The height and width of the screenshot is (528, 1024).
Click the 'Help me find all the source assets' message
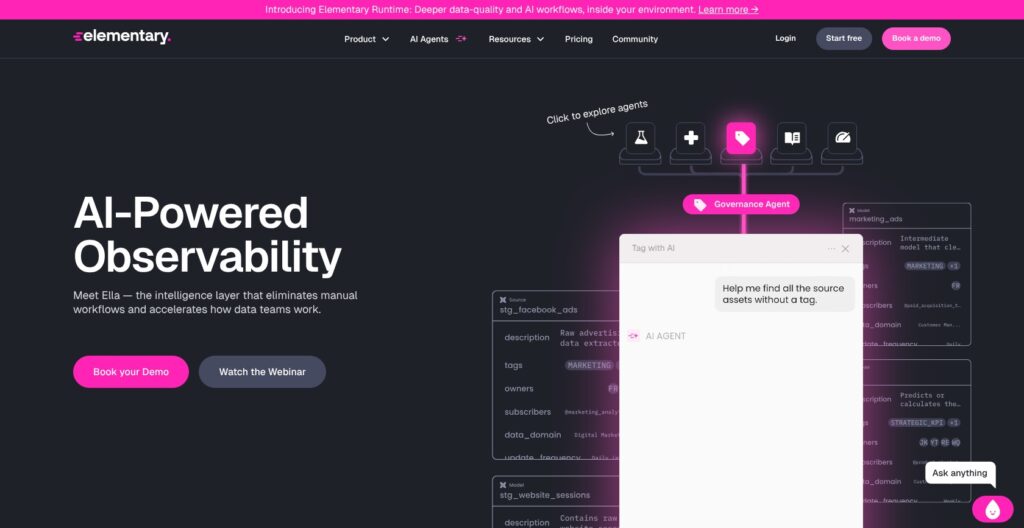point(784,294)
